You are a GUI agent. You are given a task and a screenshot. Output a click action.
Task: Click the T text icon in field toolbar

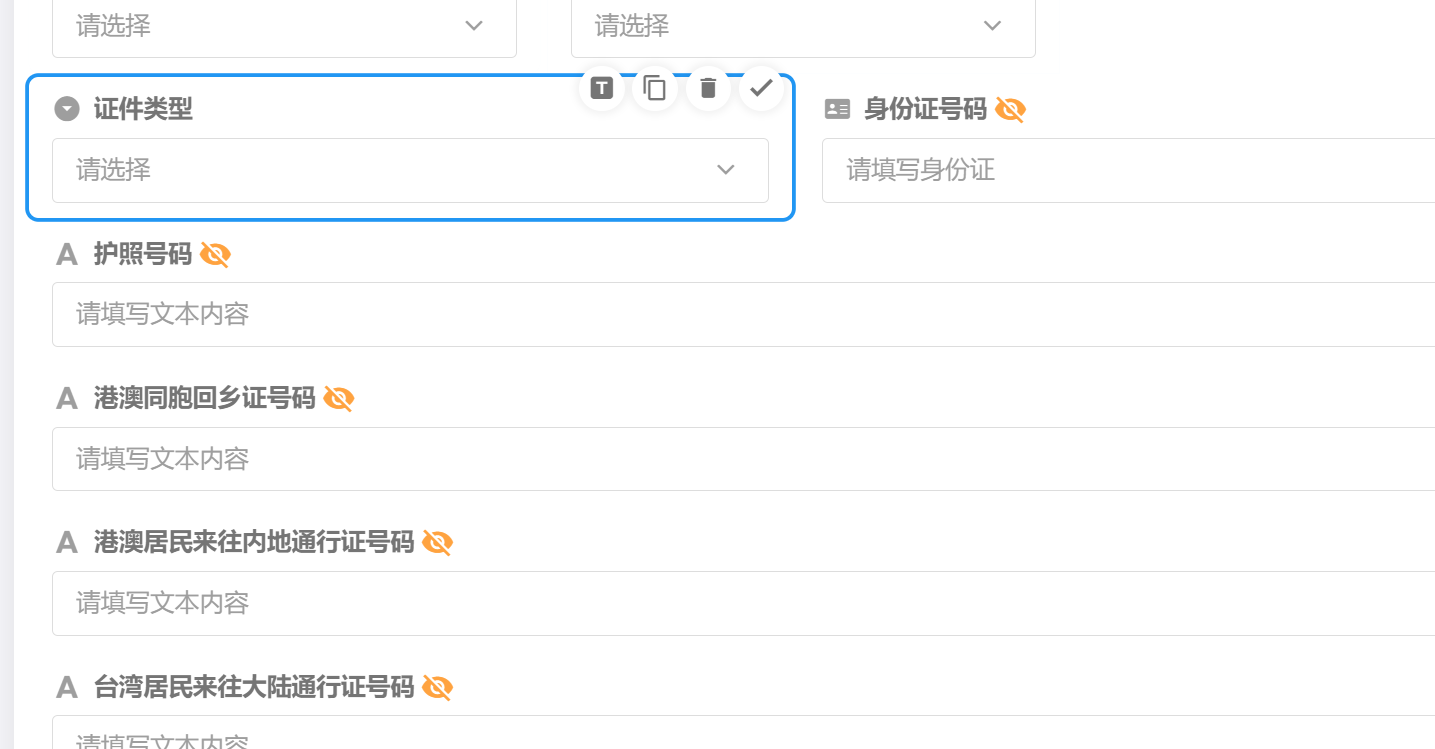click(x=601, y=88)
